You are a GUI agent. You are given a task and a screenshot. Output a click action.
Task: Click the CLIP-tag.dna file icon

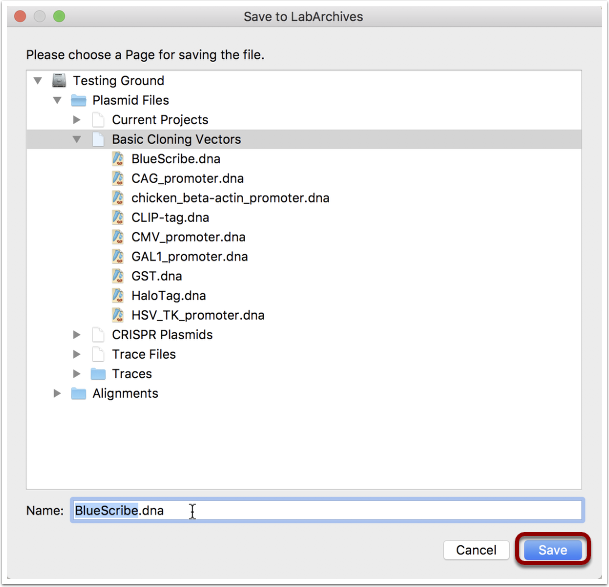(118, 217)
